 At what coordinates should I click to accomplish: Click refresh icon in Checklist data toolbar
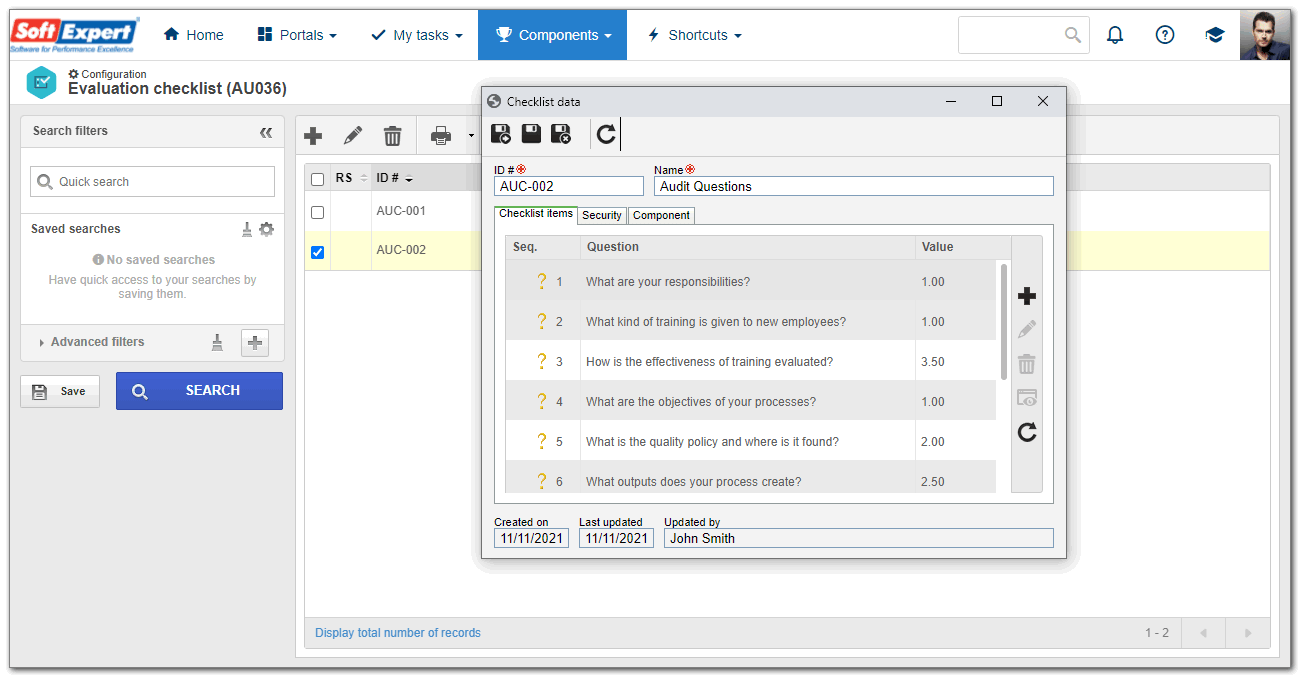click(x=606, y=134)
